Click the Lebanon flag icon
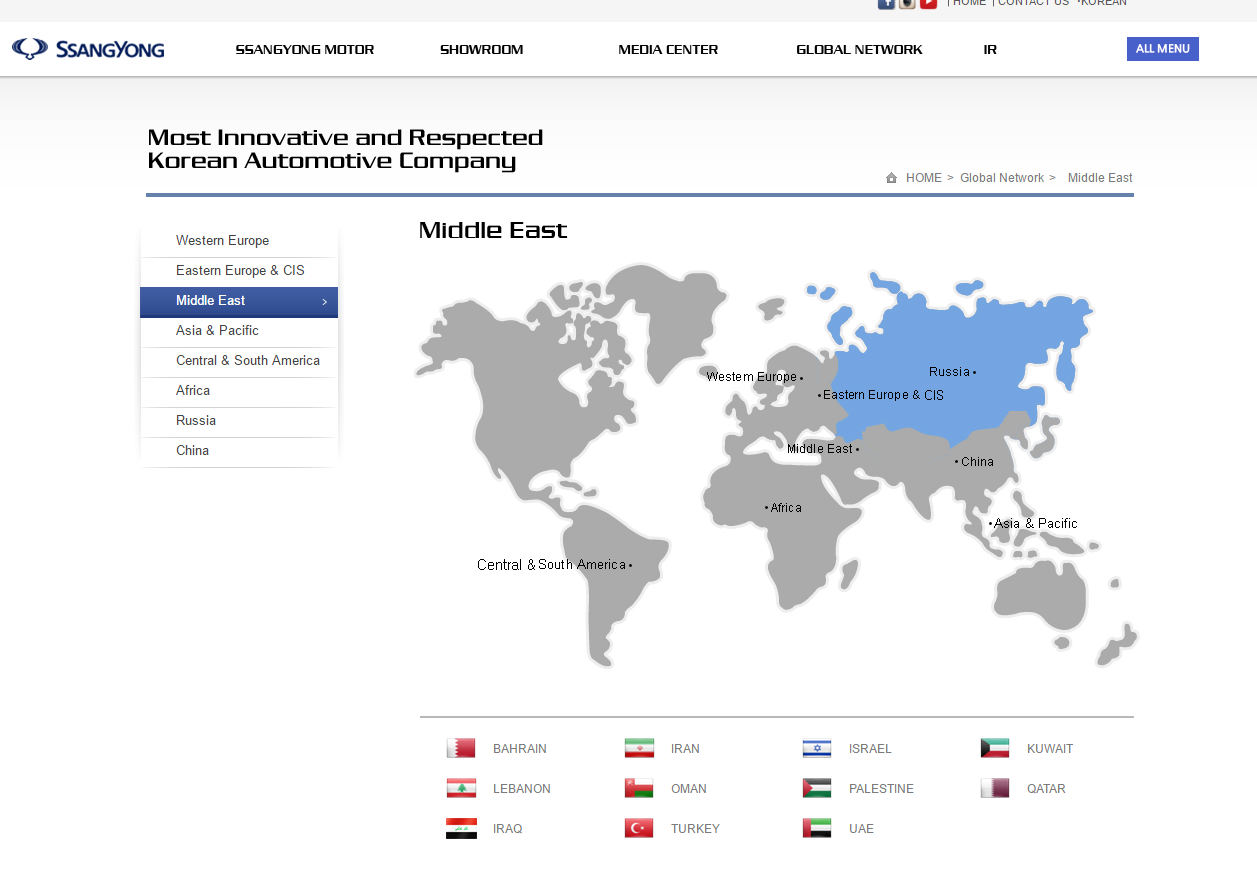Viewport: 1257px width, 882px height. click(461, 788)
